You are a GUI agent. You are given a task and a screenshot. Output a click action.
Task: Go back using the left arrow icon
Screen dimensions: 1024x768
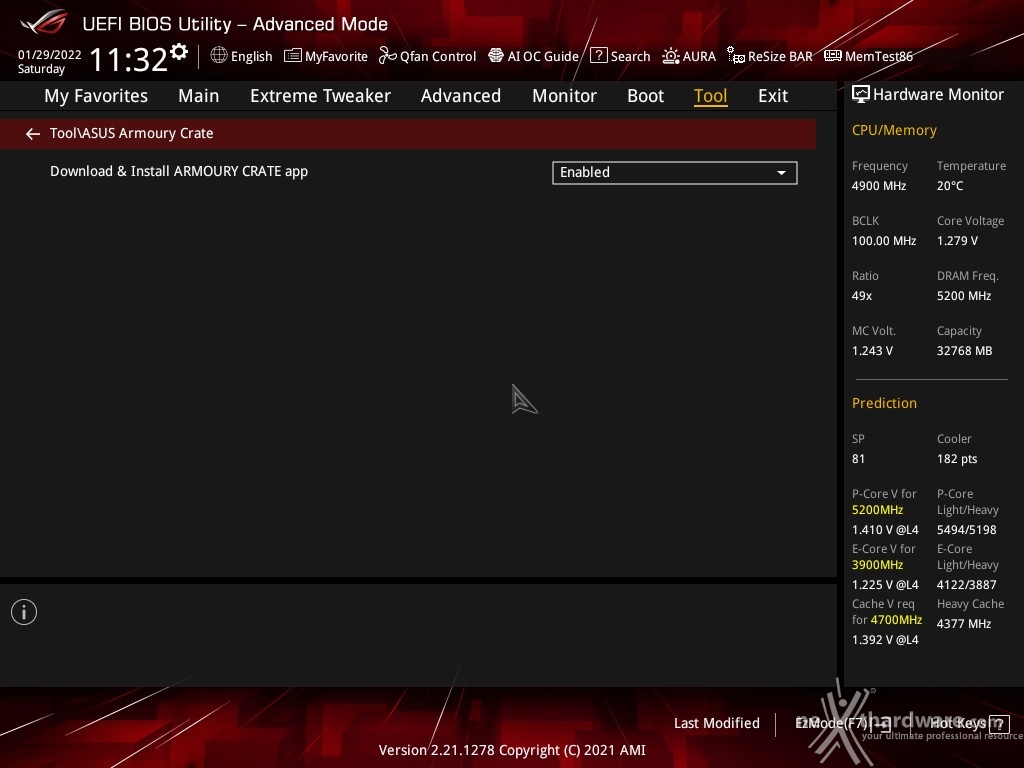[x=32, y=134]
